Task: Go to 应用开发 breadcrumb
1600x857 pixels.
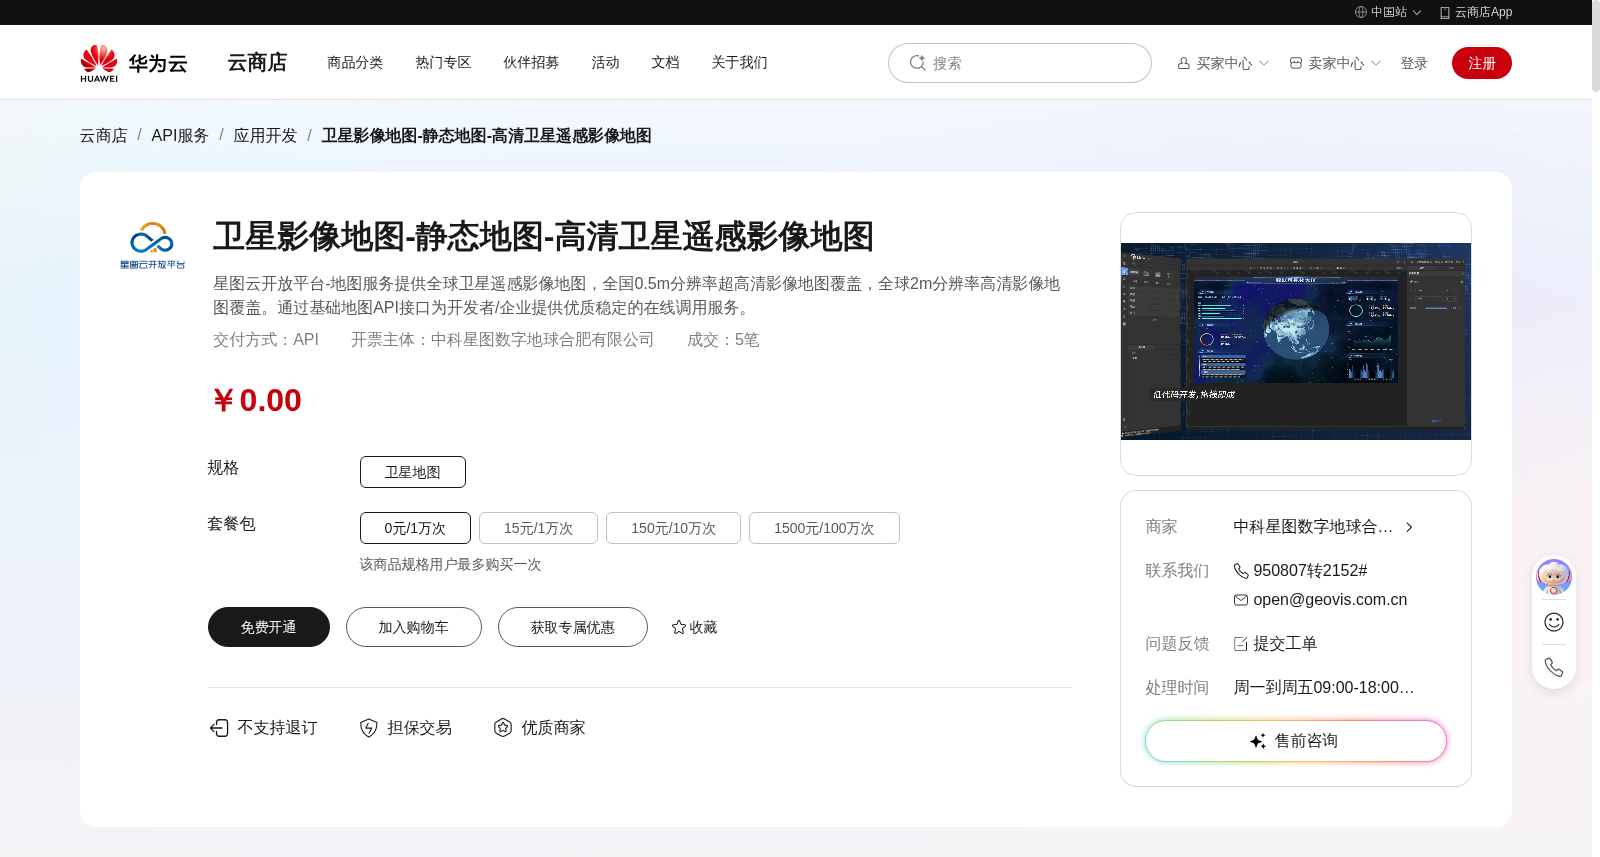Action: click(265, 135)
